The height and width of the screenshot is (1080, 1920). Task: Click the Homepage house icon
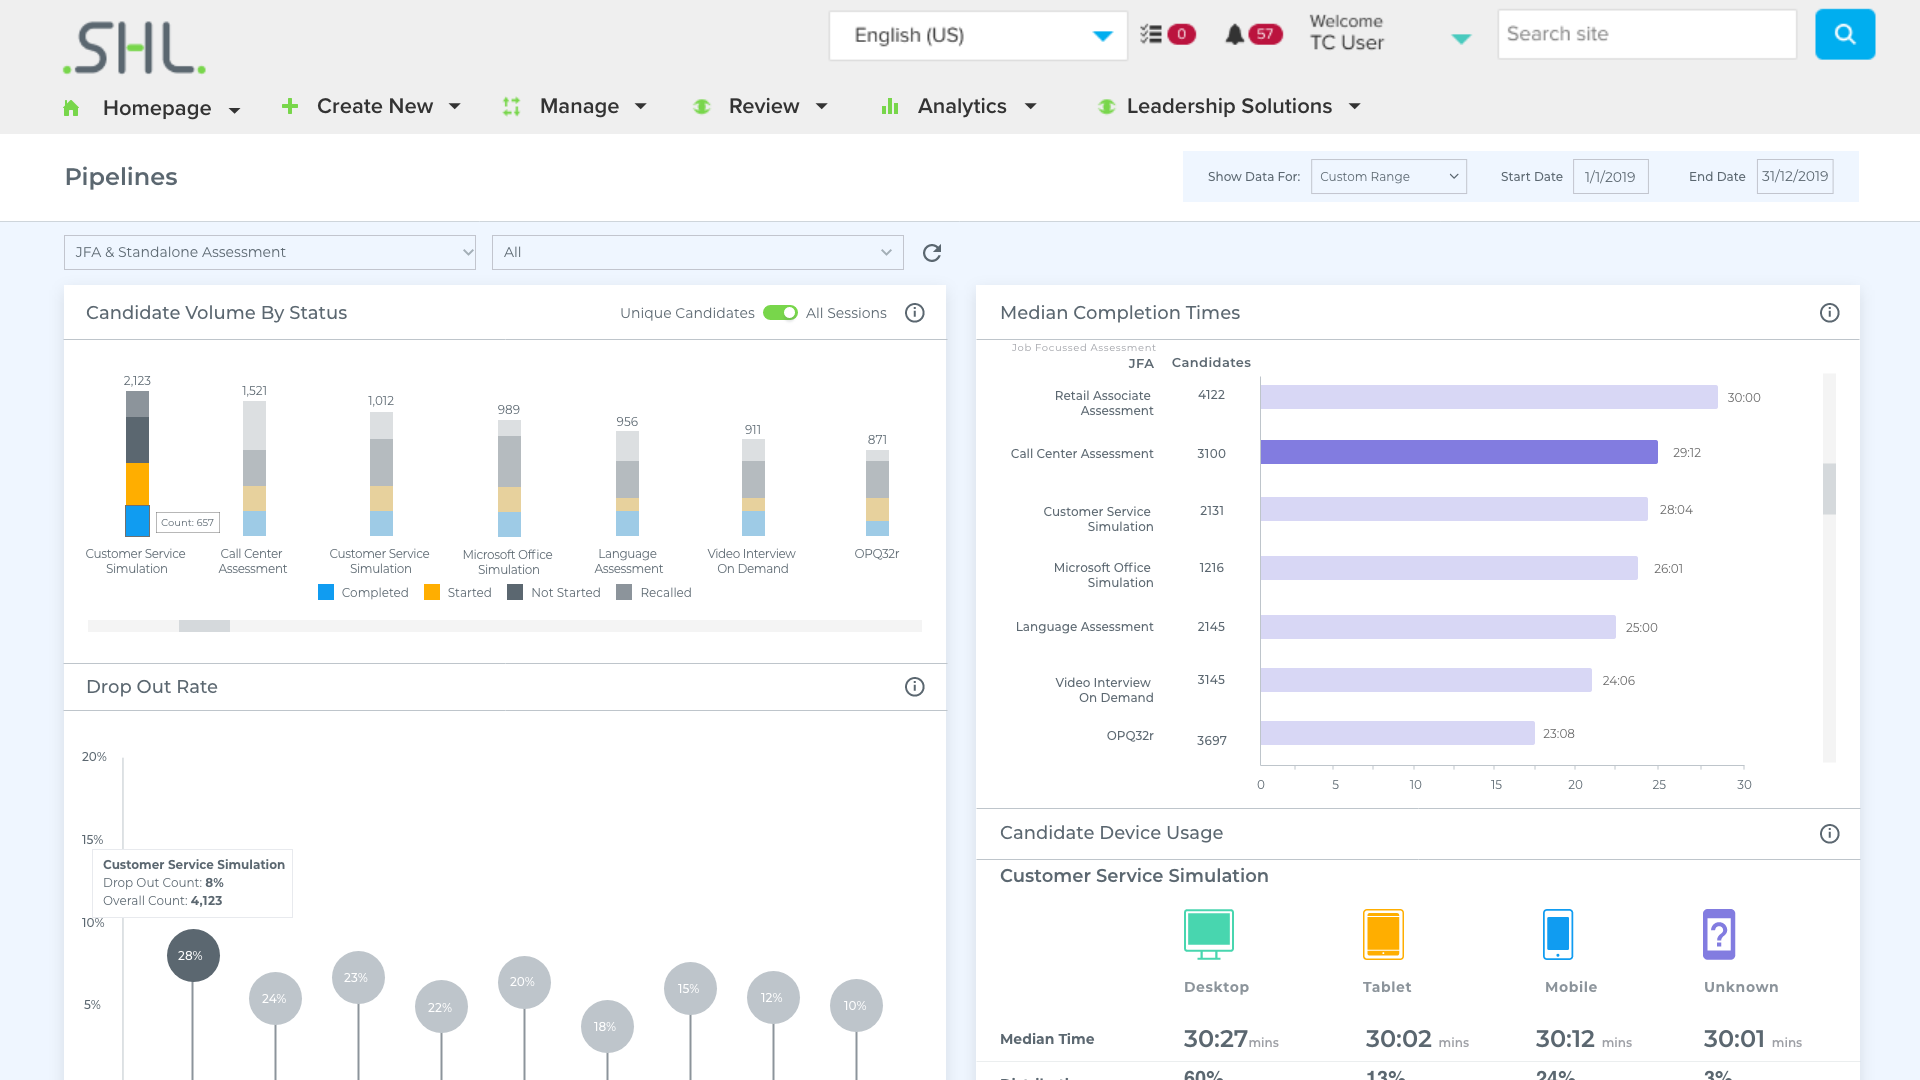tap(73, 107)
